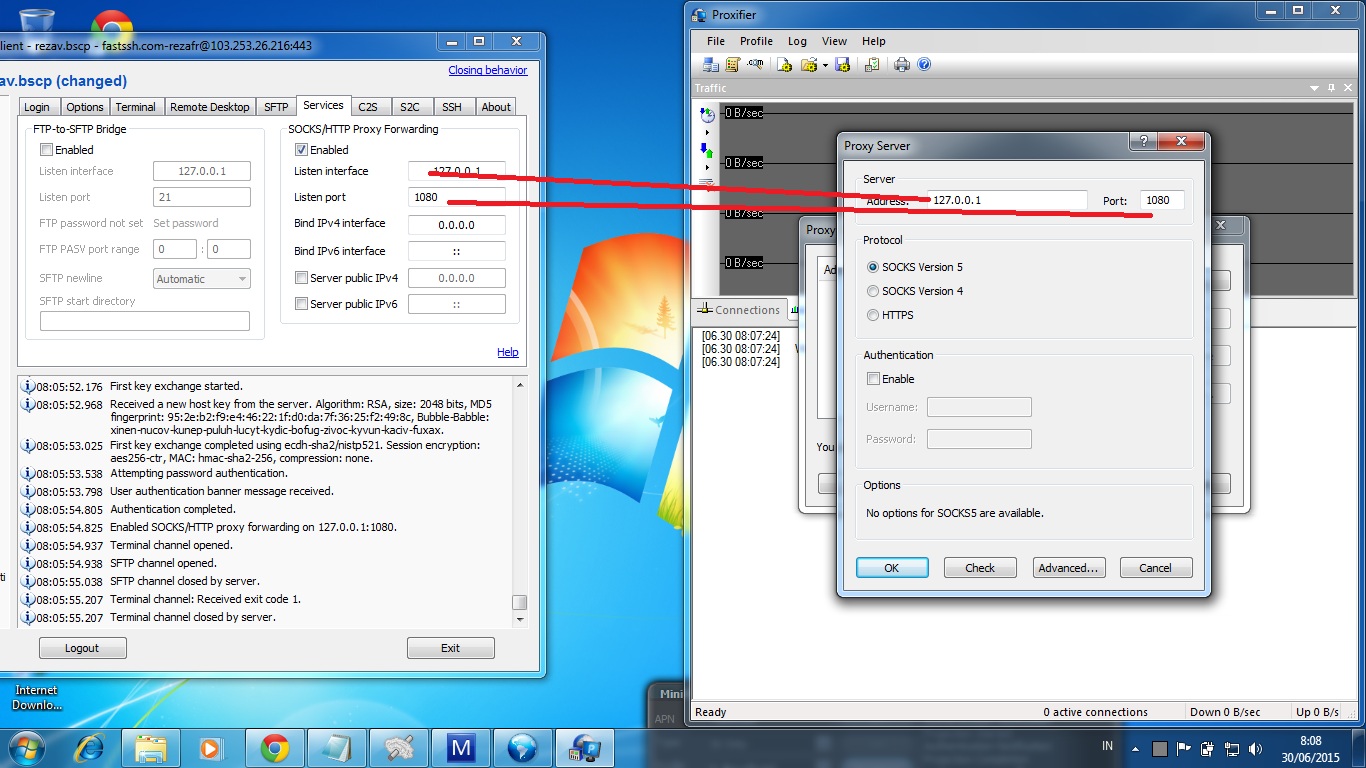Open the Profile menu in Proxifier

(x=756, y=41)
